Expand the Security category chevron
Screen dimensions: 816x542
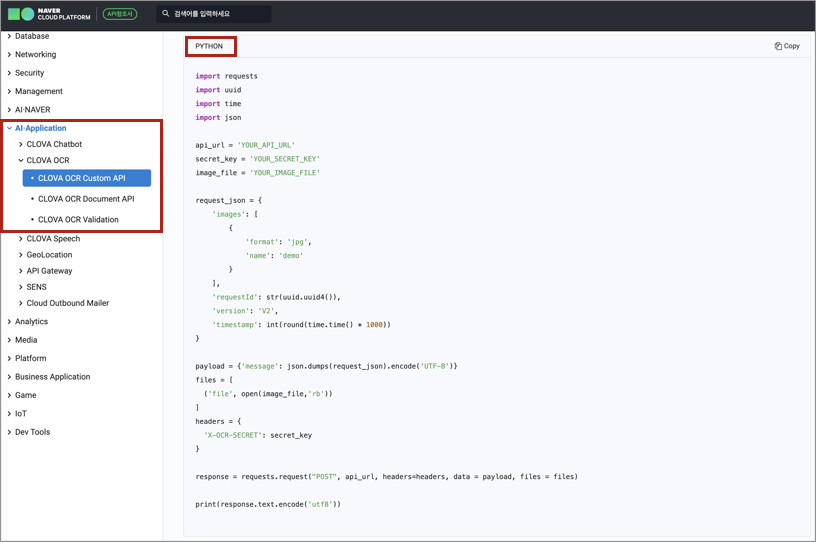point(9,73)
